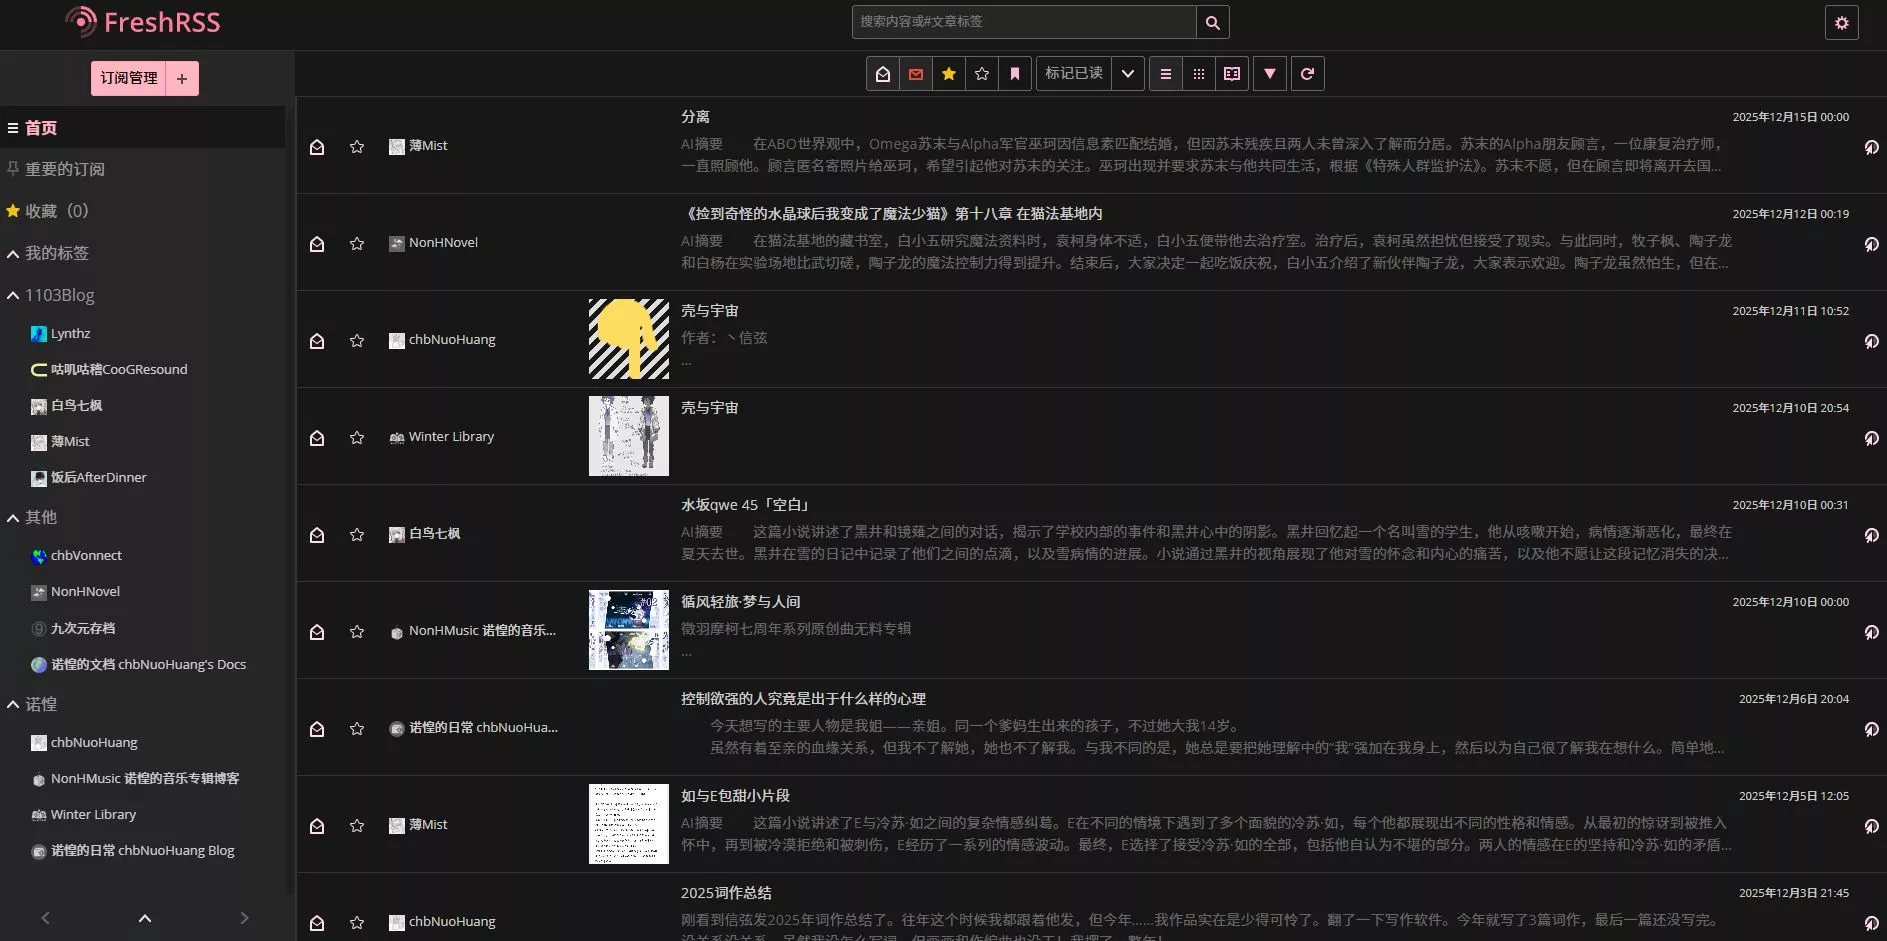
Task: Select normal list view icon
Action: coord(1166,74)
